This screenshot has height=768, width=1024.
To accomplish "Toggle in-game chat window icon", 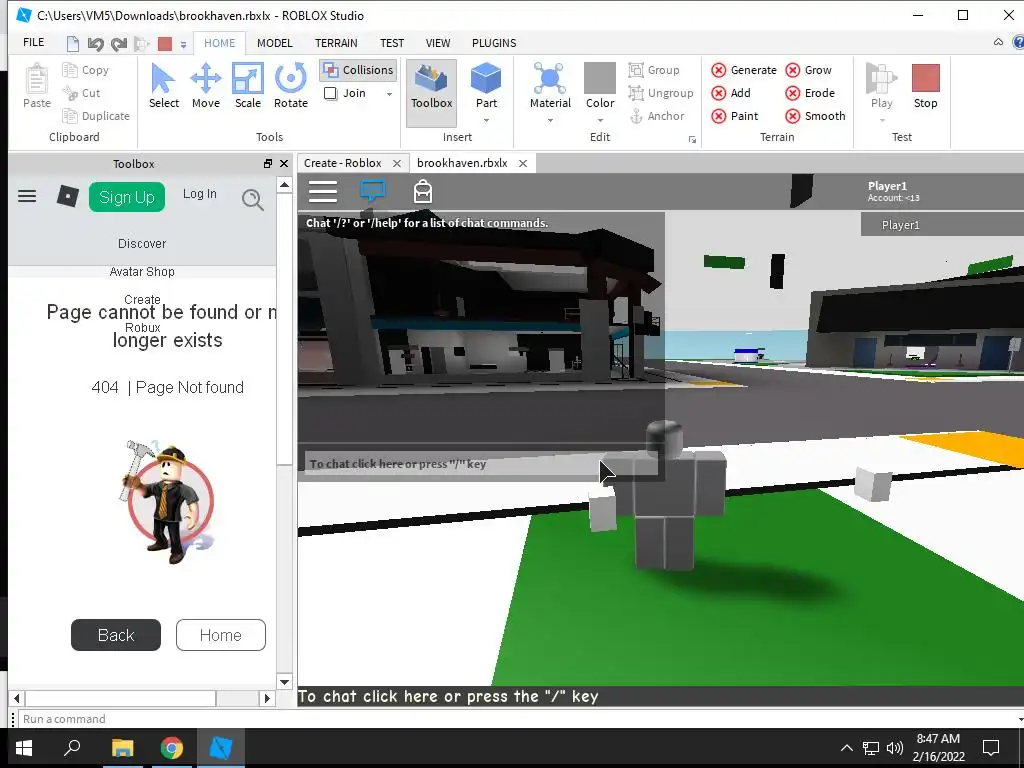I will click(373, 191).
